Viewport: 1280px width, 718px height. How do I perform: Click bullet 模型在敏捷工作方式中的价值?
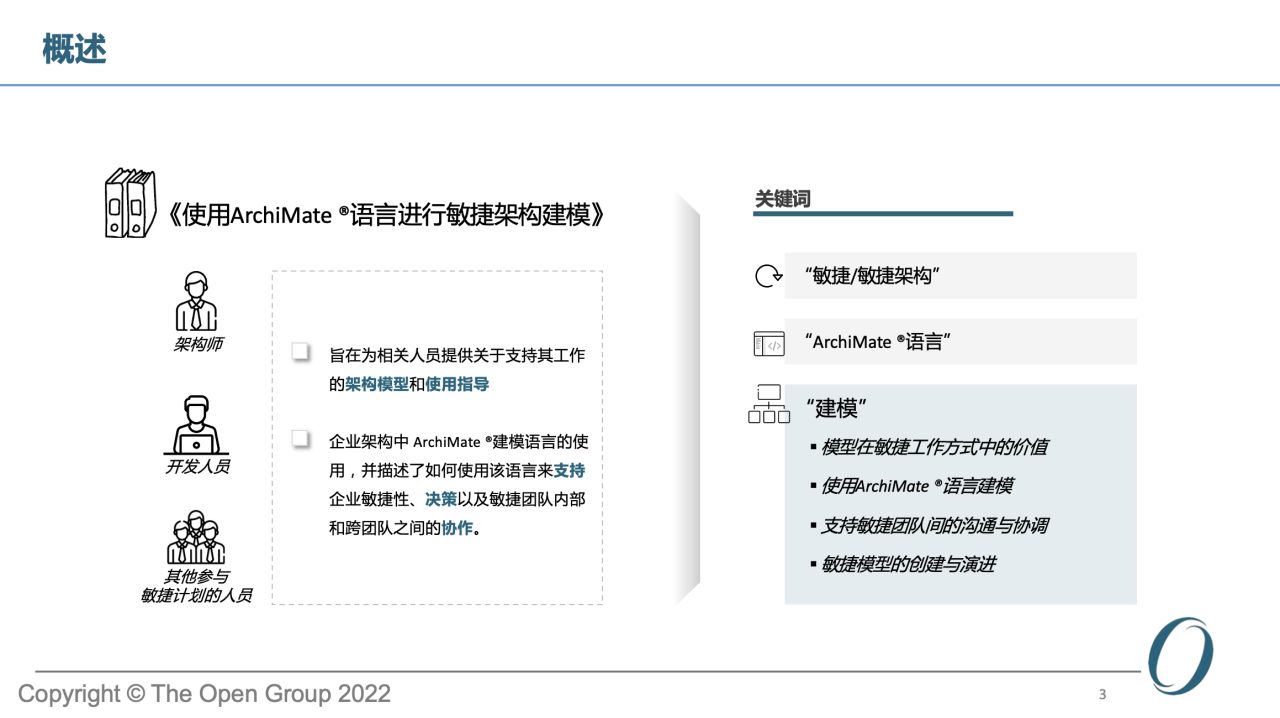pos(929,447)
